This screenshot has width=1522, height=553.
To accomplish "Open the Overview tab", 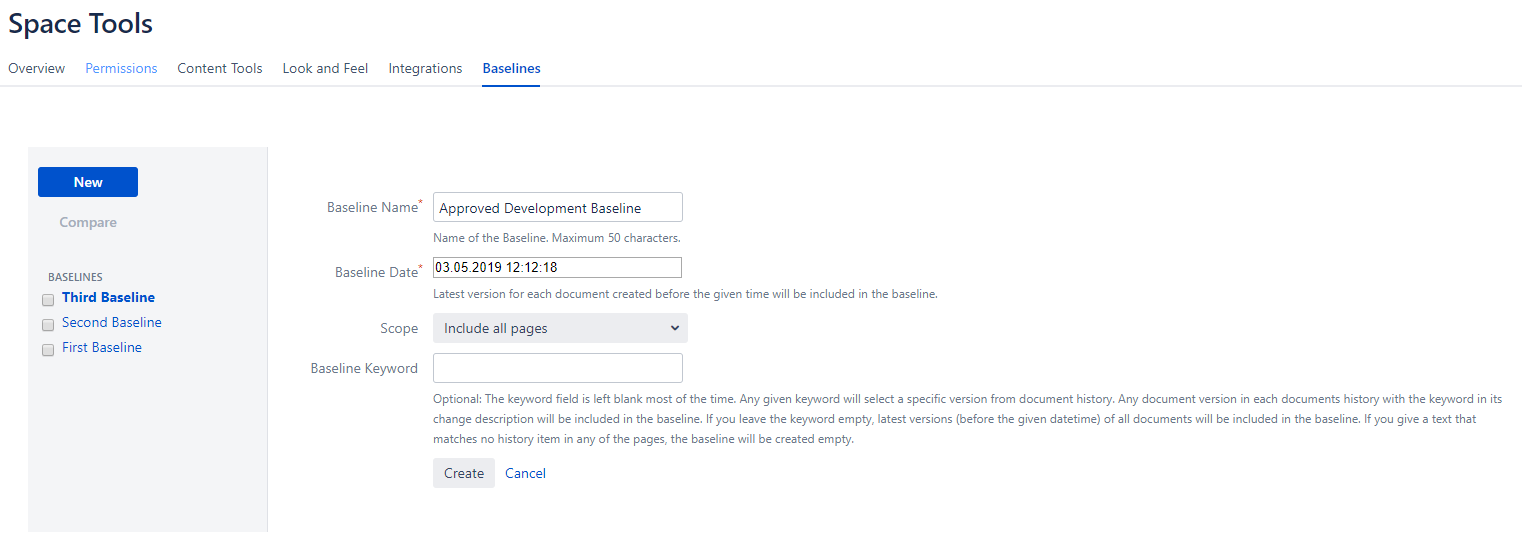I will 36,68.
